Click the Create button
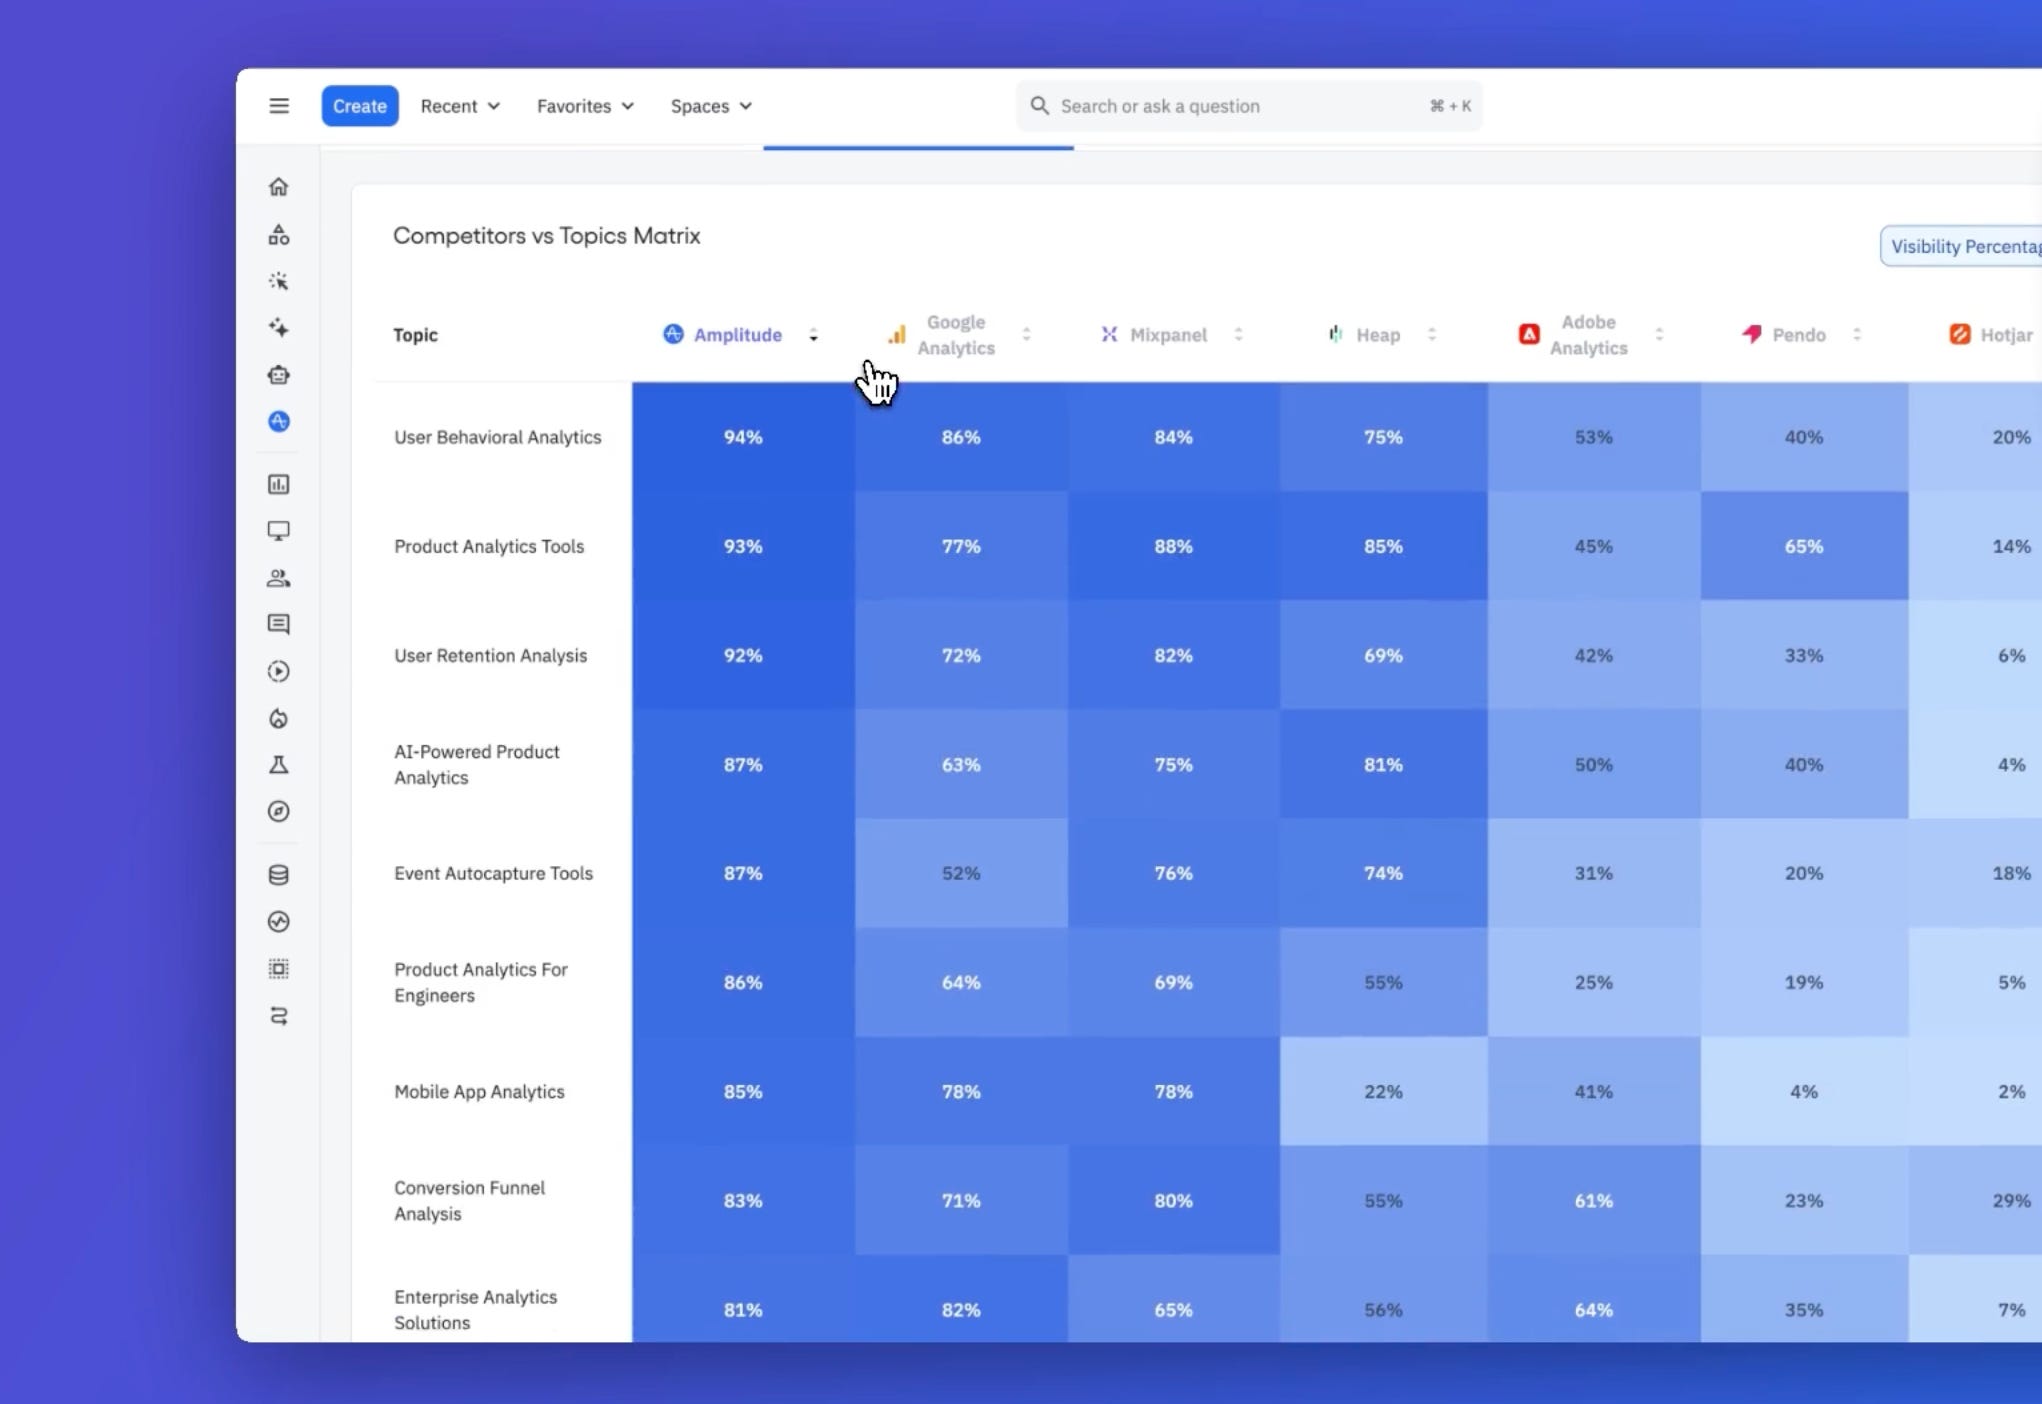The width and height of the screenshot is (2042, 1404). [360, 106]
